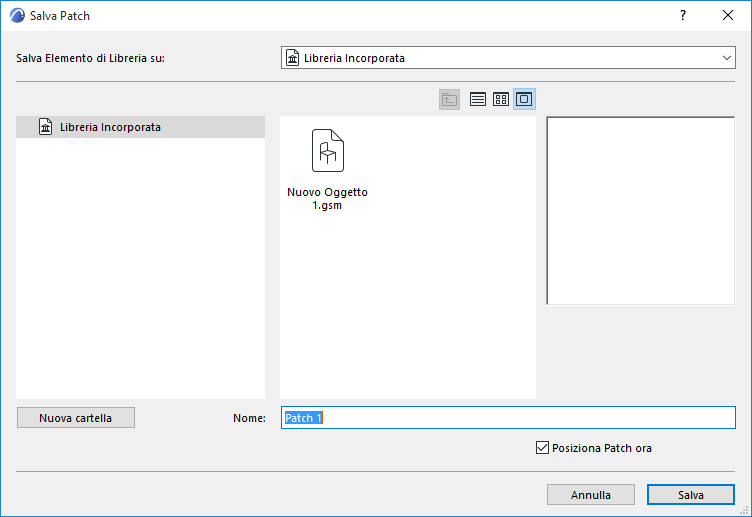The height and width of the screenshot is (517, 752).
Task: Open the Libreria Incorporata destination dropdown
Action: (x=508, y=58)
